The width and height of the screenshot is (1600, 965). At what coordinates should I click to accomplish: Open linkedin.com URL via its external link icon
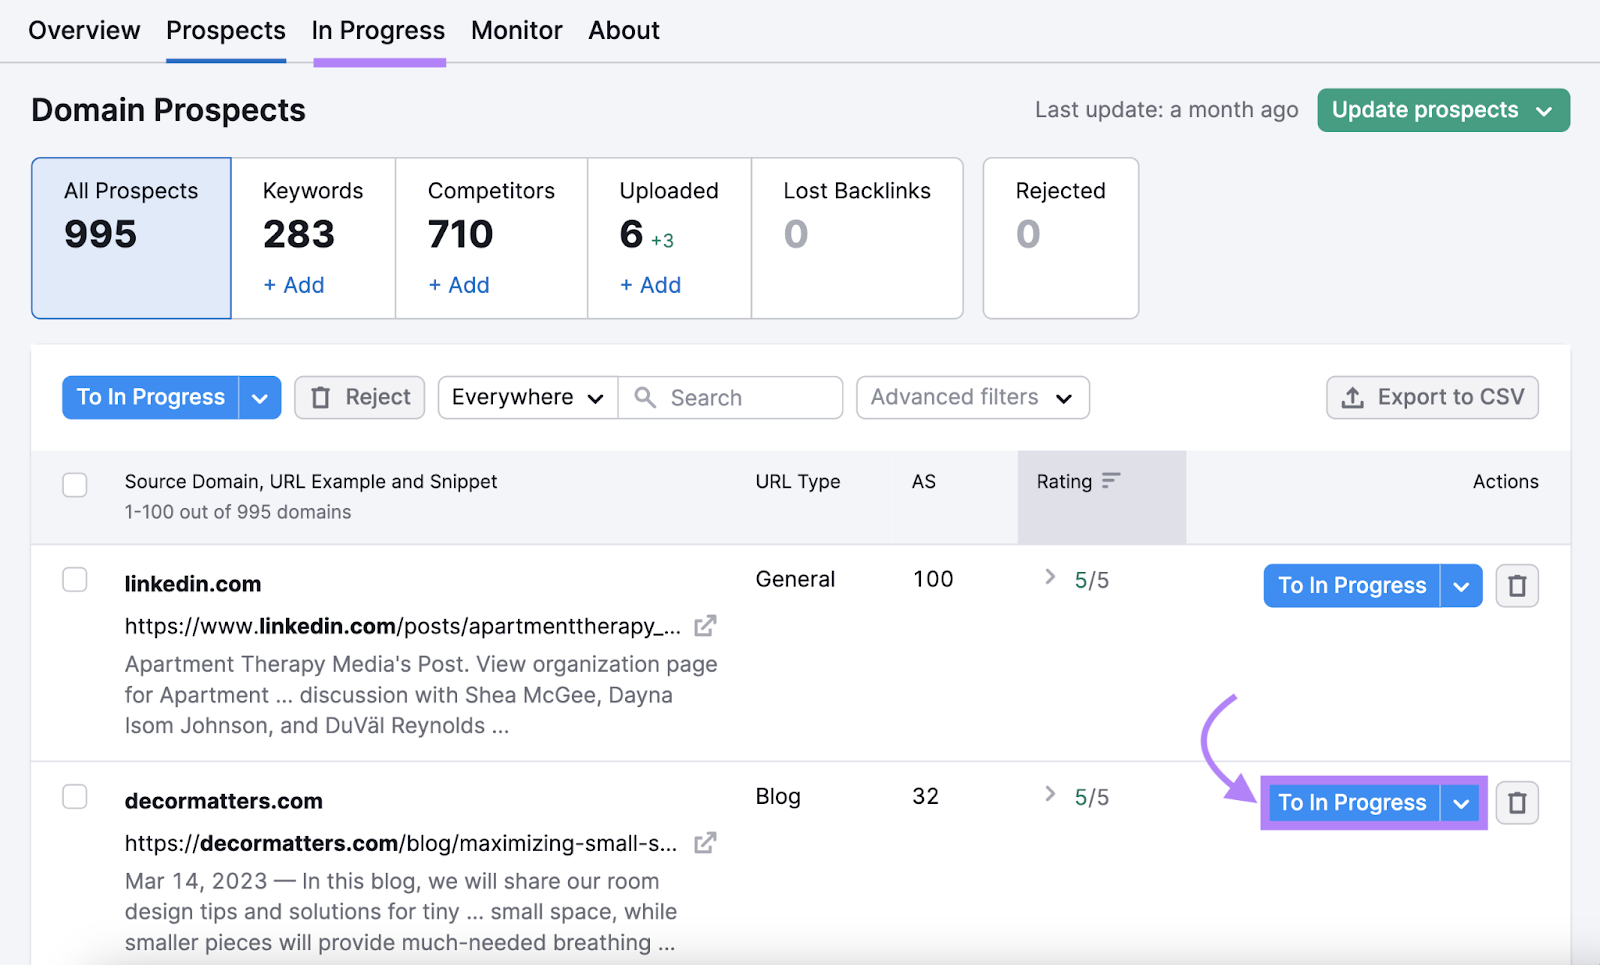point(706,625)
